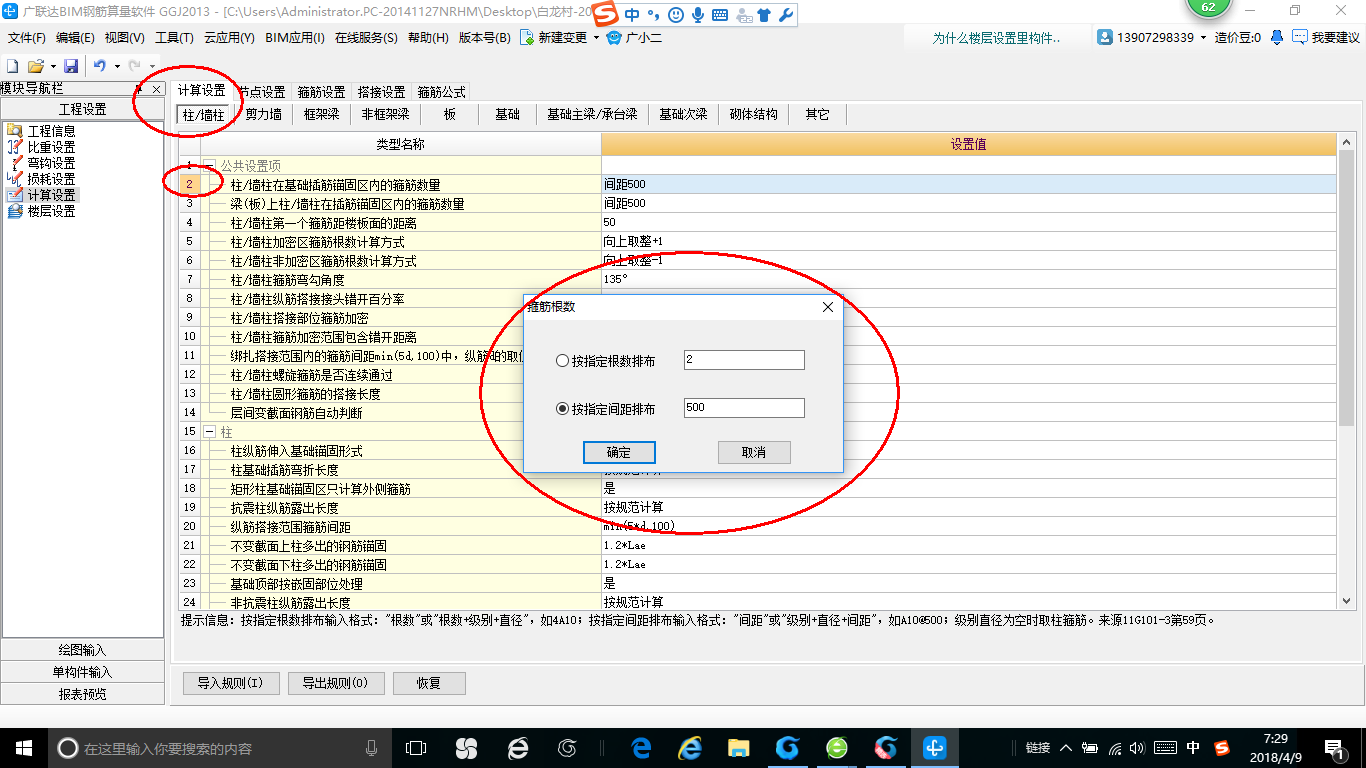Viewport: 1366px width, 768px height.
Task: Switch to the 节点设置 tab
Action: 261,91
